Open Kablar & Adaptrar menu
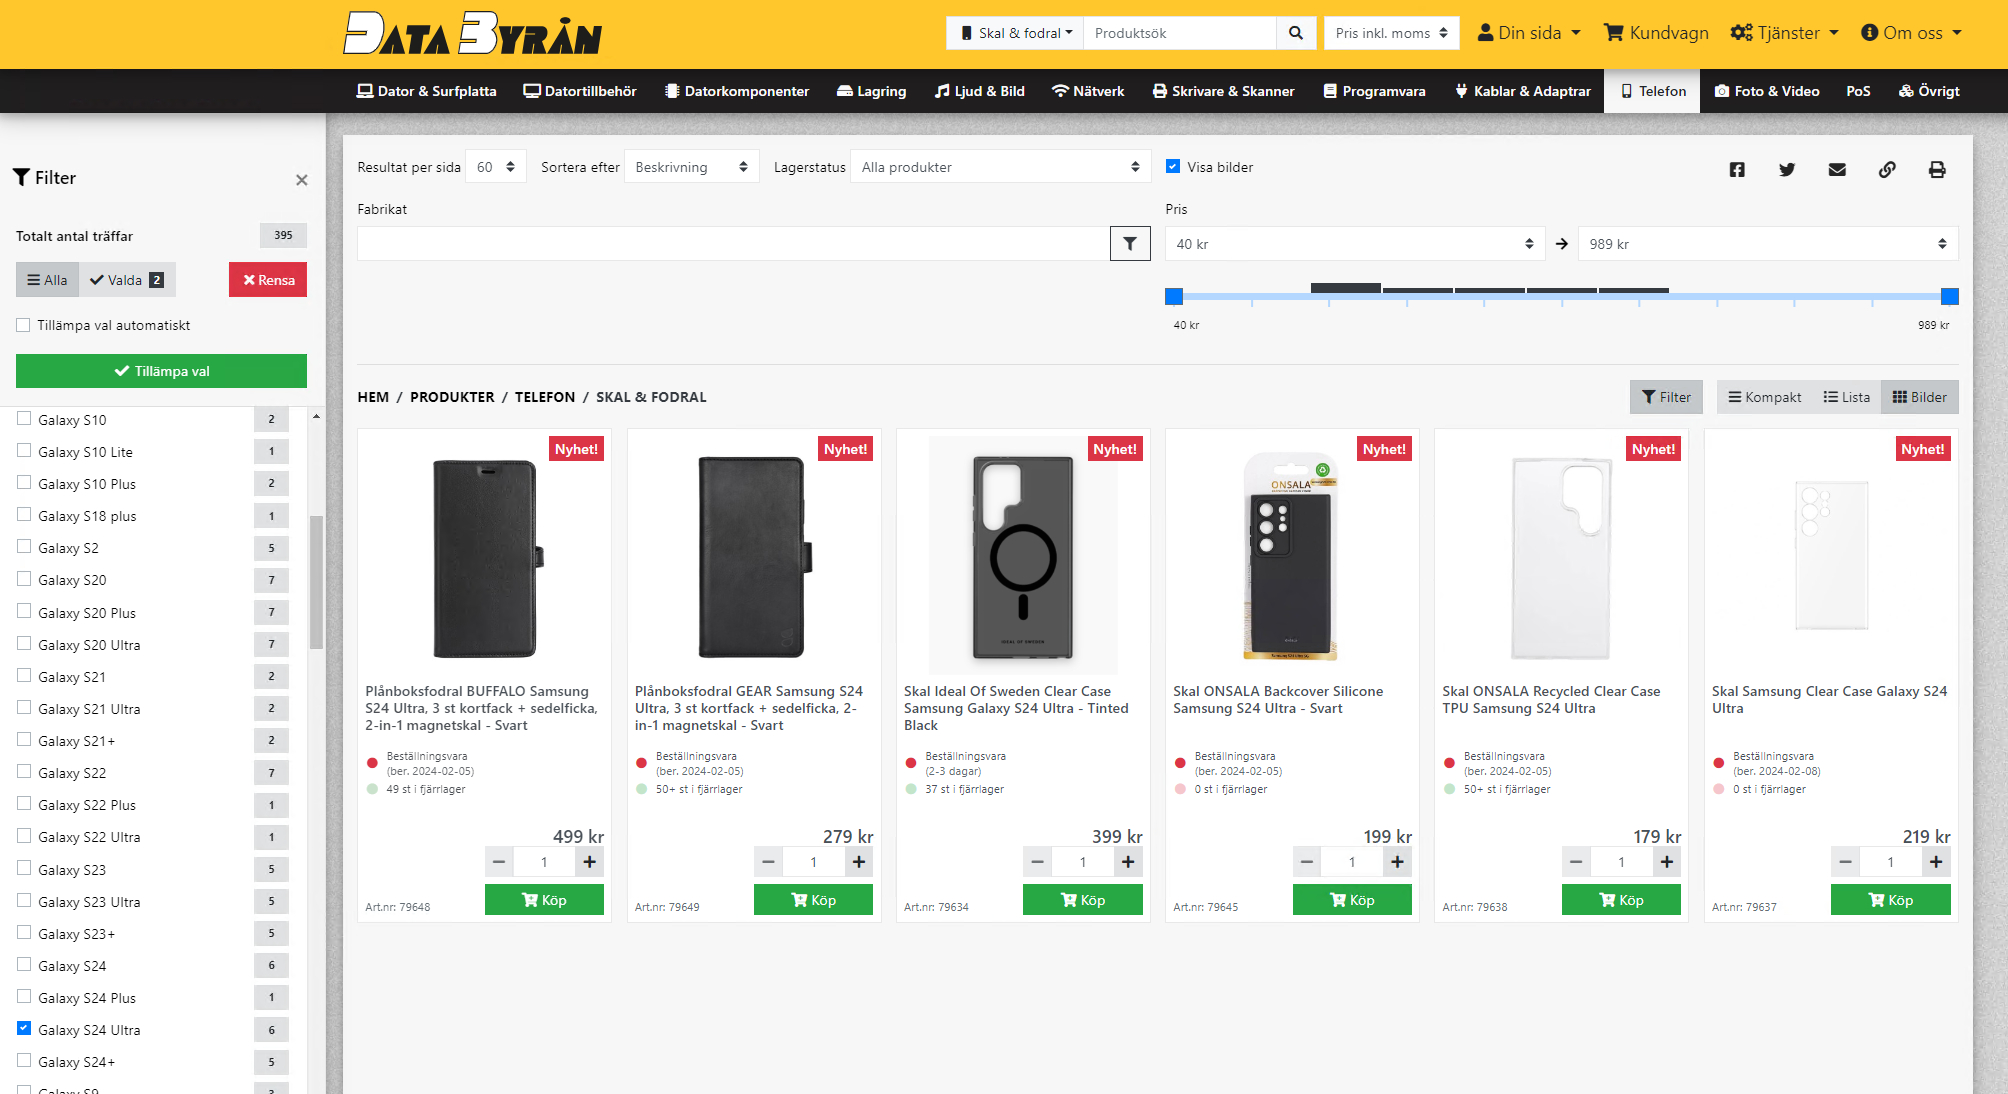This screenshot has height=1094, width=2008. point(1523,91)
